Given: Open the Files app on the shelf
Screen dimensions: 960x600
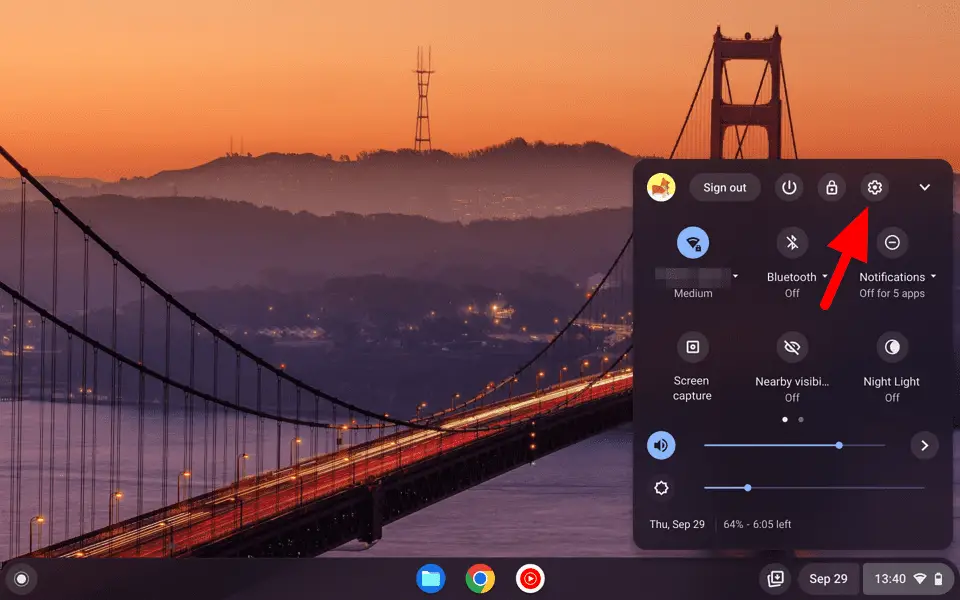Looking at the screenshot, I should 431,578.
